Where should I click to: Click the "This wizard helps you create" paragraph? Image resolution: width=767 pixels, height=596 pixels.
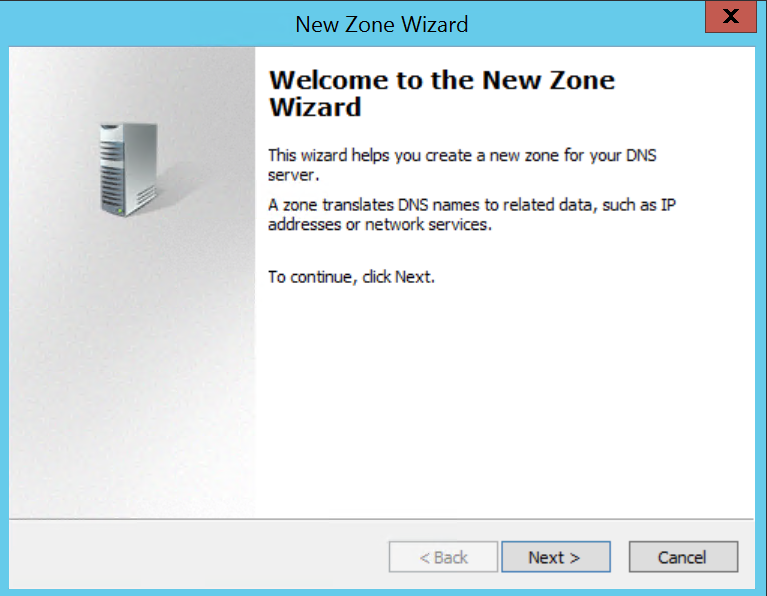click(x=462, y=165)
